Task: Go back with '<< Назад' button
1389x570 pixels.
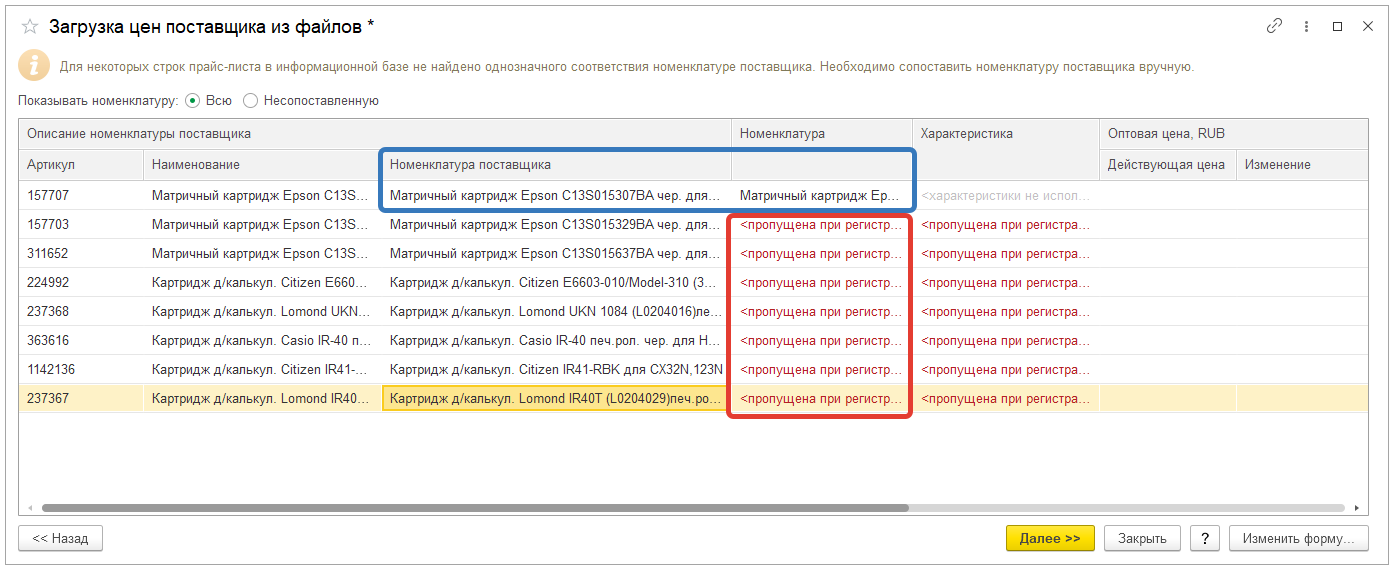Action: pos(60,538)
